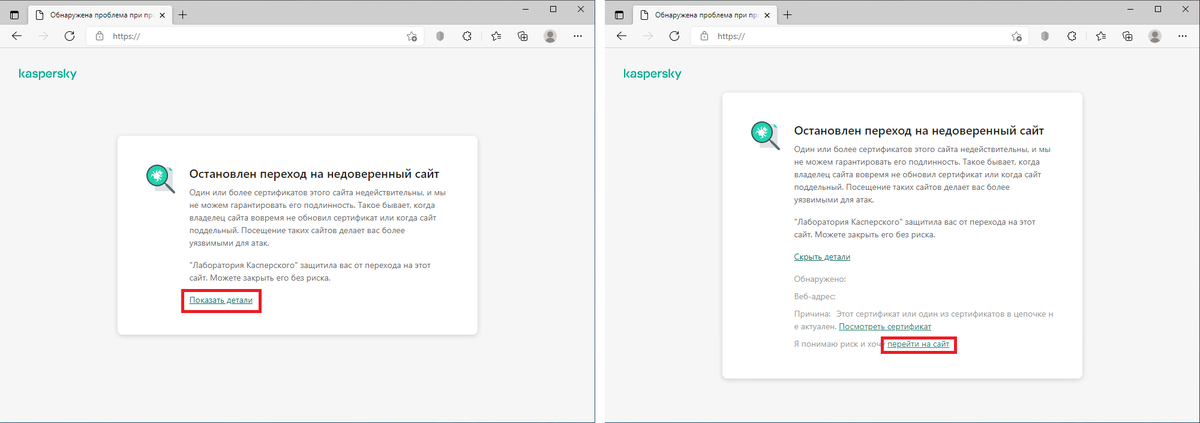Open Favorites list in right window

tap(1099, 36)
